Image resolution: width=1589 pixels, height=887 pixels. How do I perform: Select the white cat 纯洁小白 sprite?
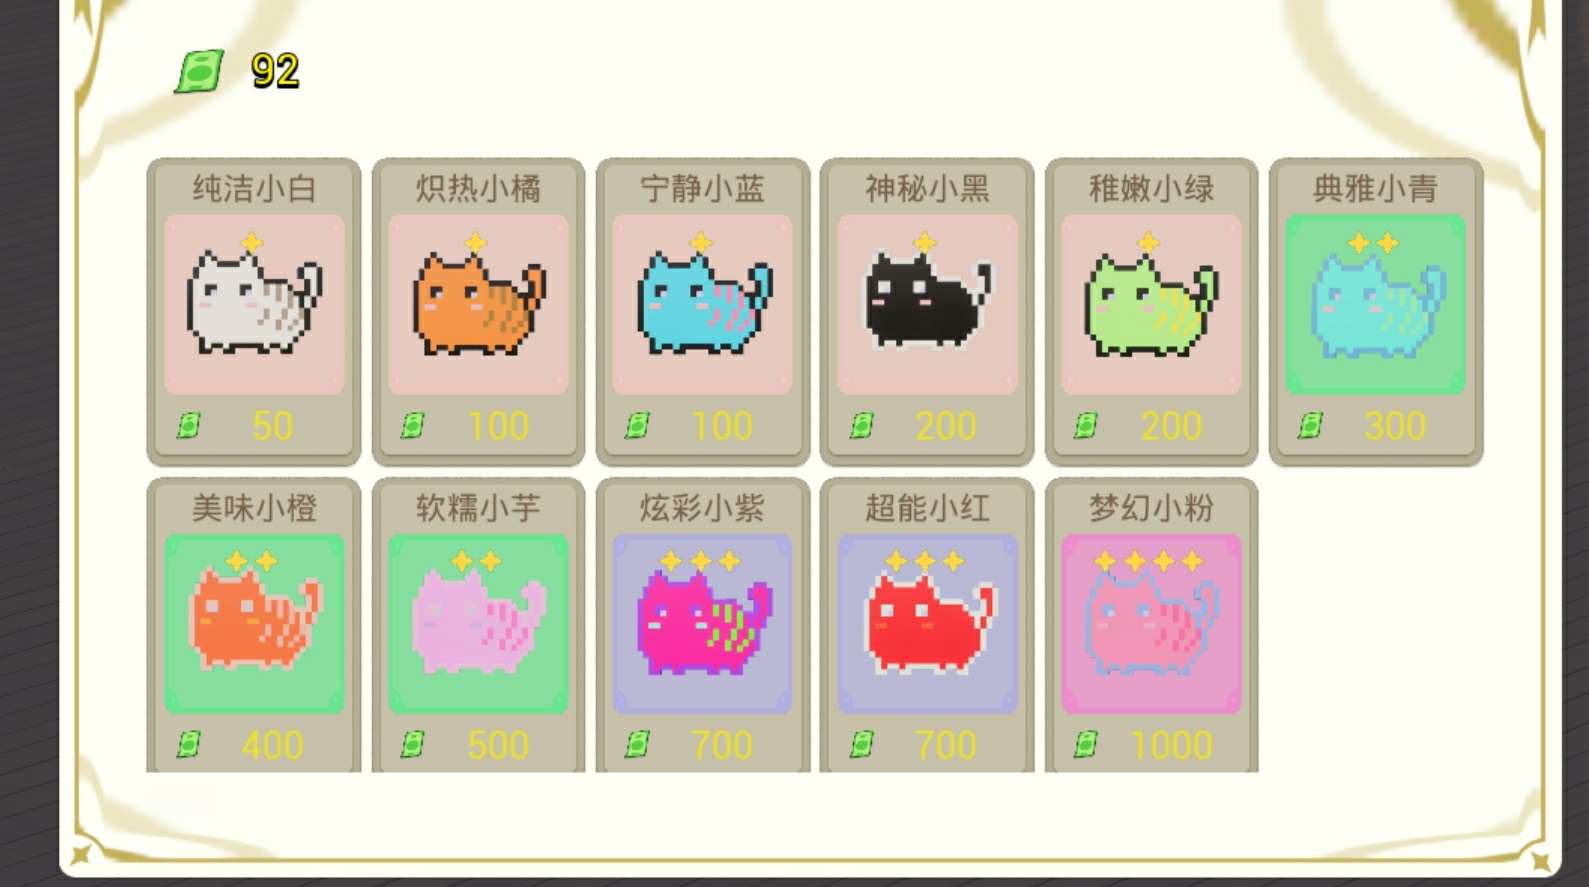coord(255,303)
